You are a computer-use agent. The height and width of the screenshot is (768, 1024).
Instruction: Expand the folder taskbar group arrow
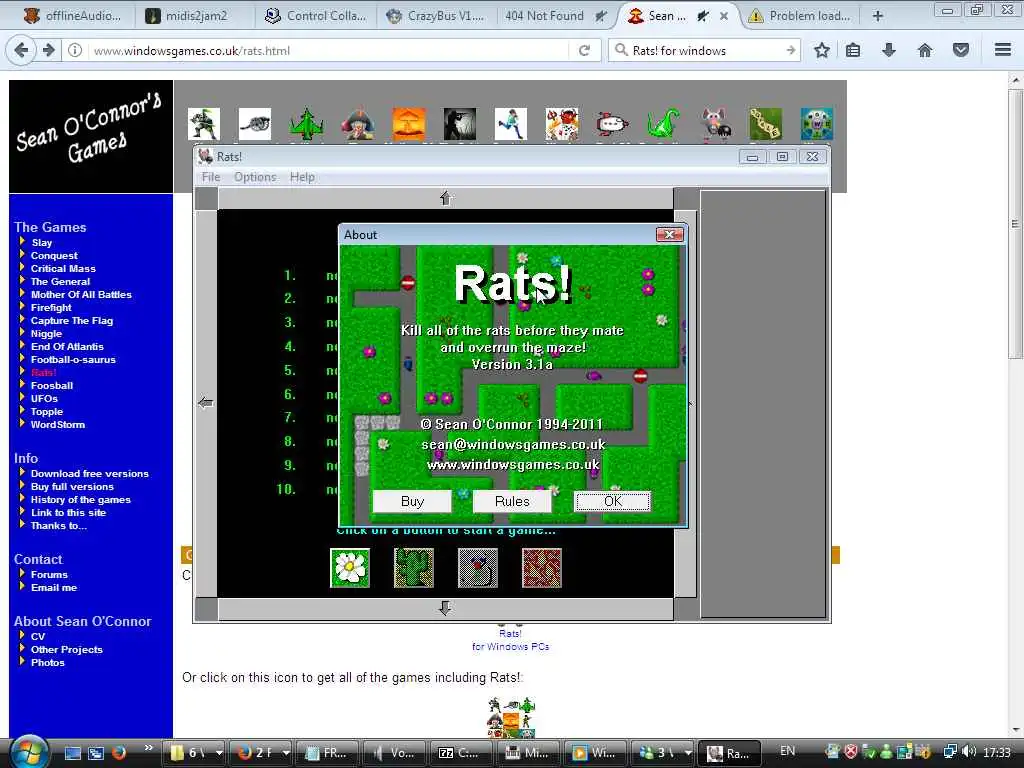pyautogui.click(x=219, y=752)
